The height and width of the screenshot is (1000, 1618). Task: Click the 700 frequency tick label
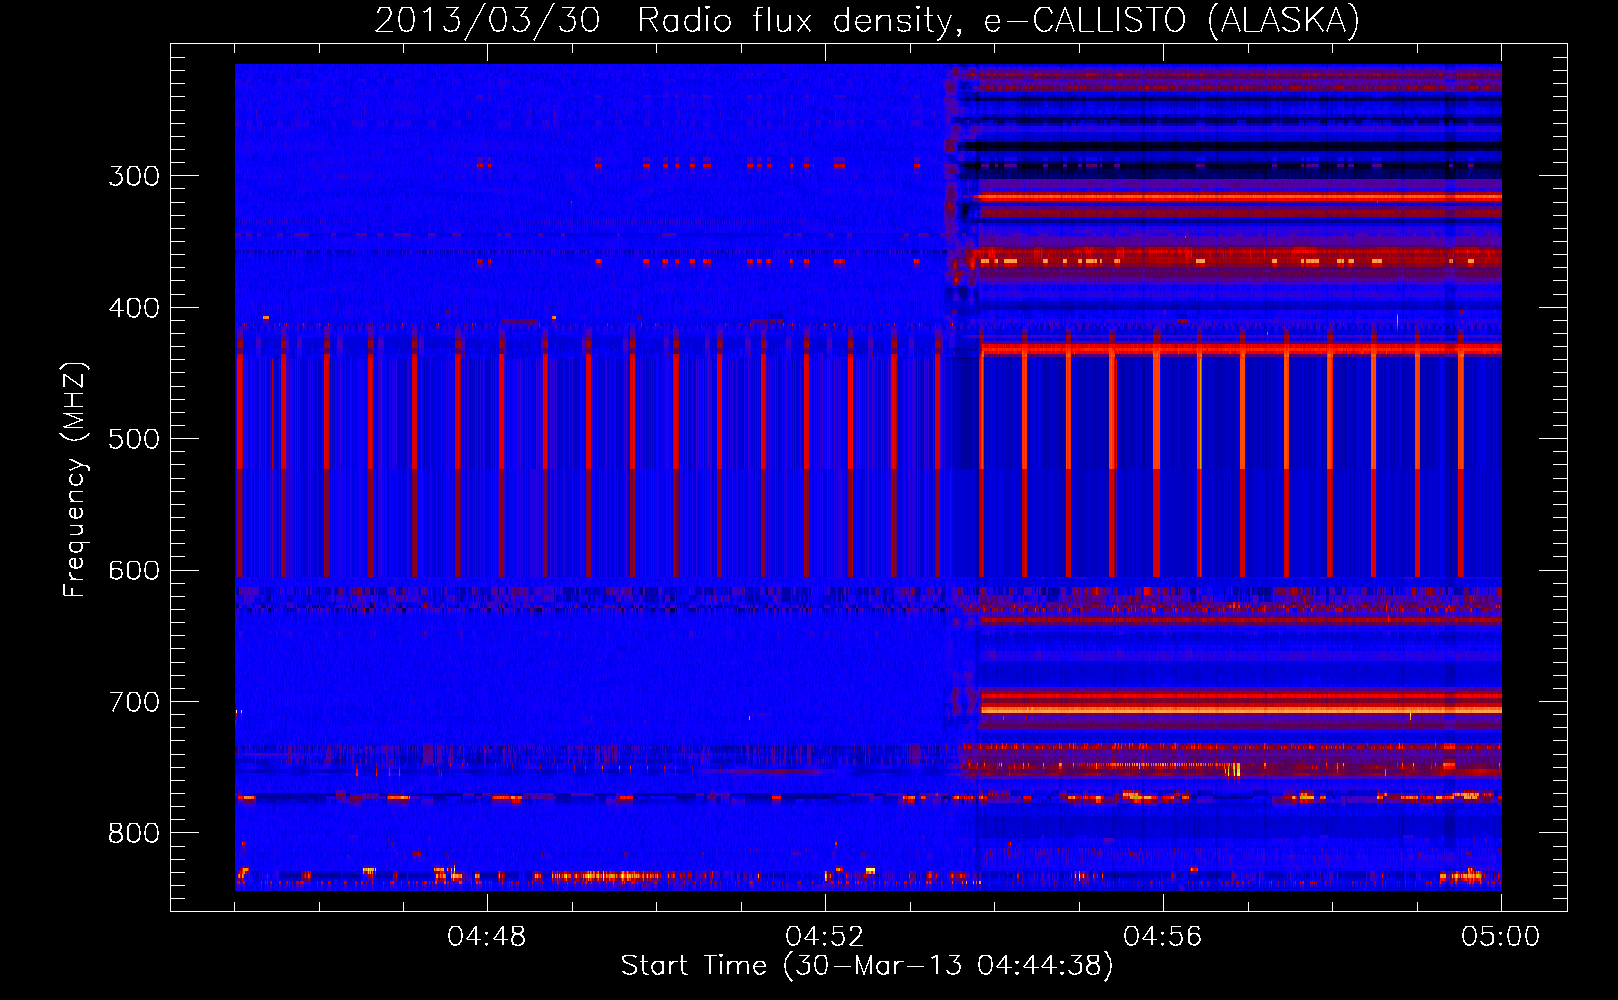coord(134,702)
